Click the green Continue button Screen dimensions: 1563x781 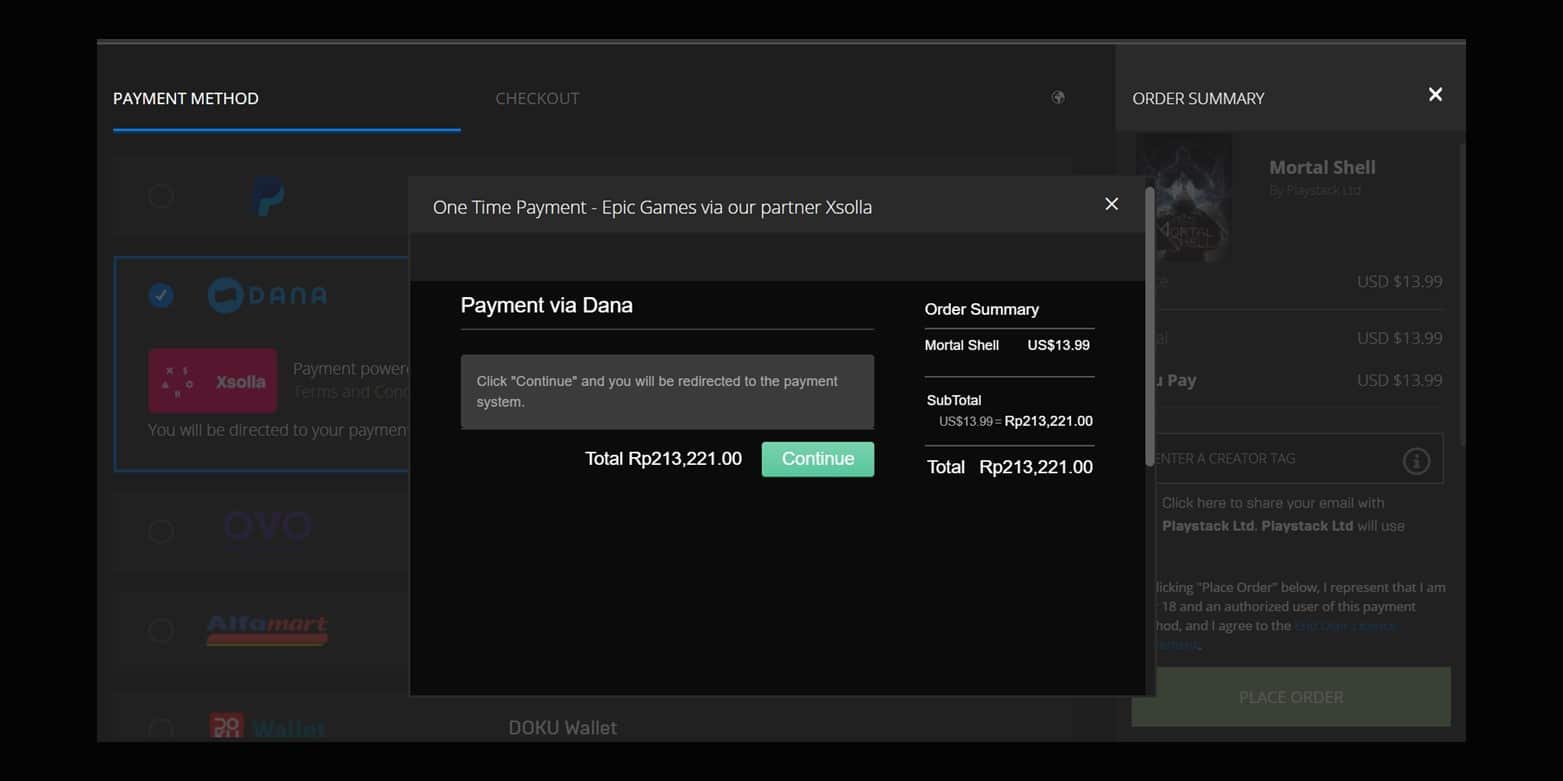[817, 459]
